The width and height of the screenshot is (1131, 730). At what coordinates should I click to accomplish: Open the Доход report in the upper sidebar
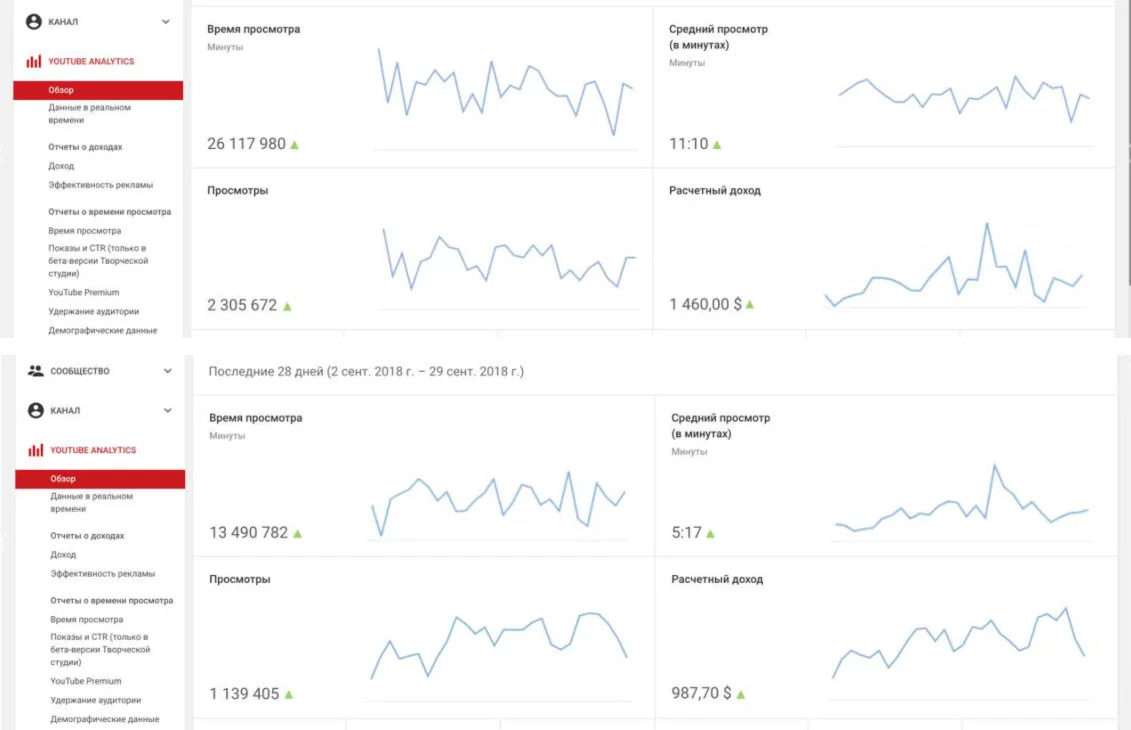coord(61,166)
